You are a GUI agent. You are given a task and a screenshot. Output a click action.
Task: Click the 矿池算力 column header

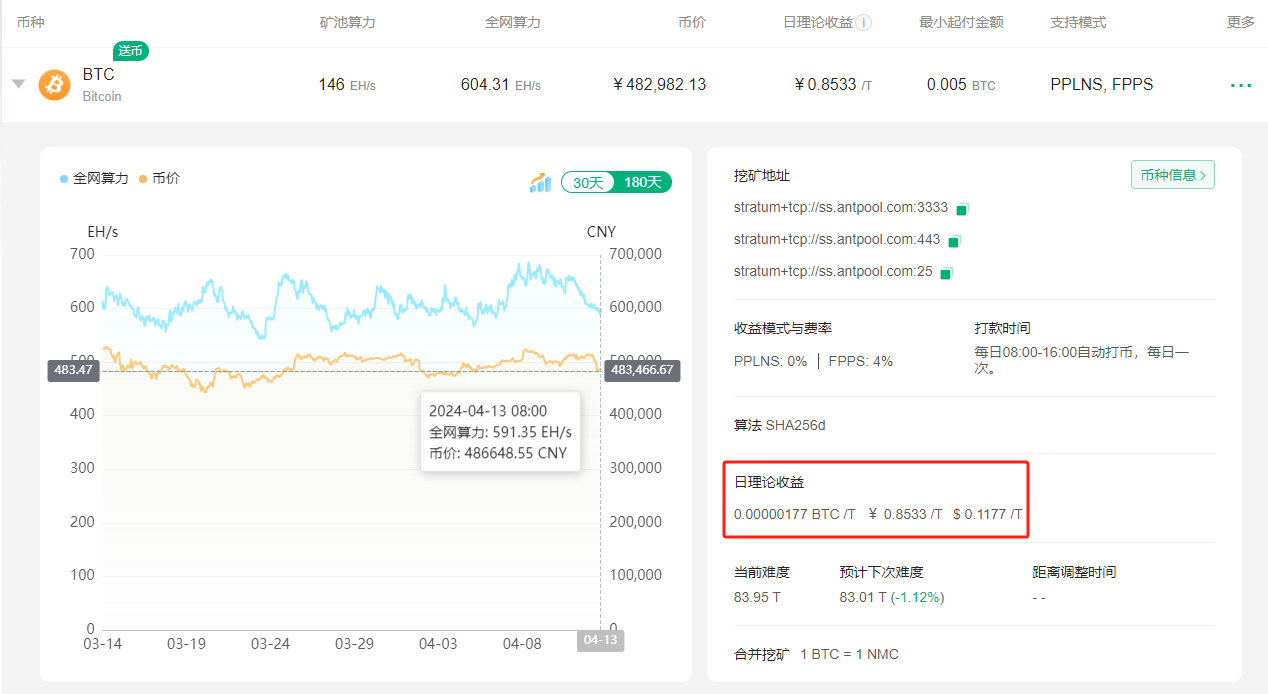[x=347, y=22]
